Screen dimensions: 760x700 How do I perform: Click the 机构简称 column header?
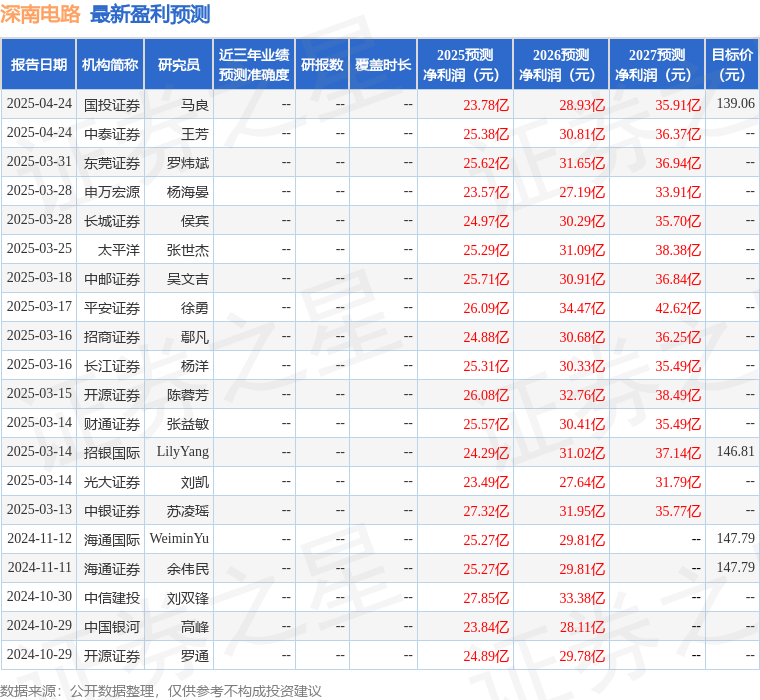click(110, 65)
